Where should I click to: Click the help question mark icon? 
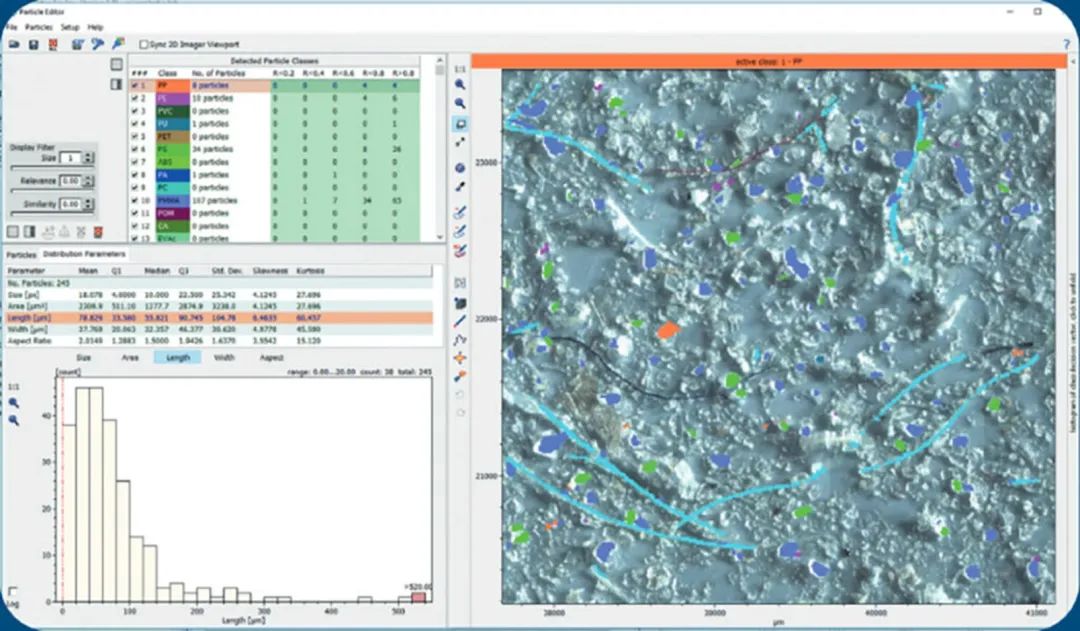[x=1066, y=45]
